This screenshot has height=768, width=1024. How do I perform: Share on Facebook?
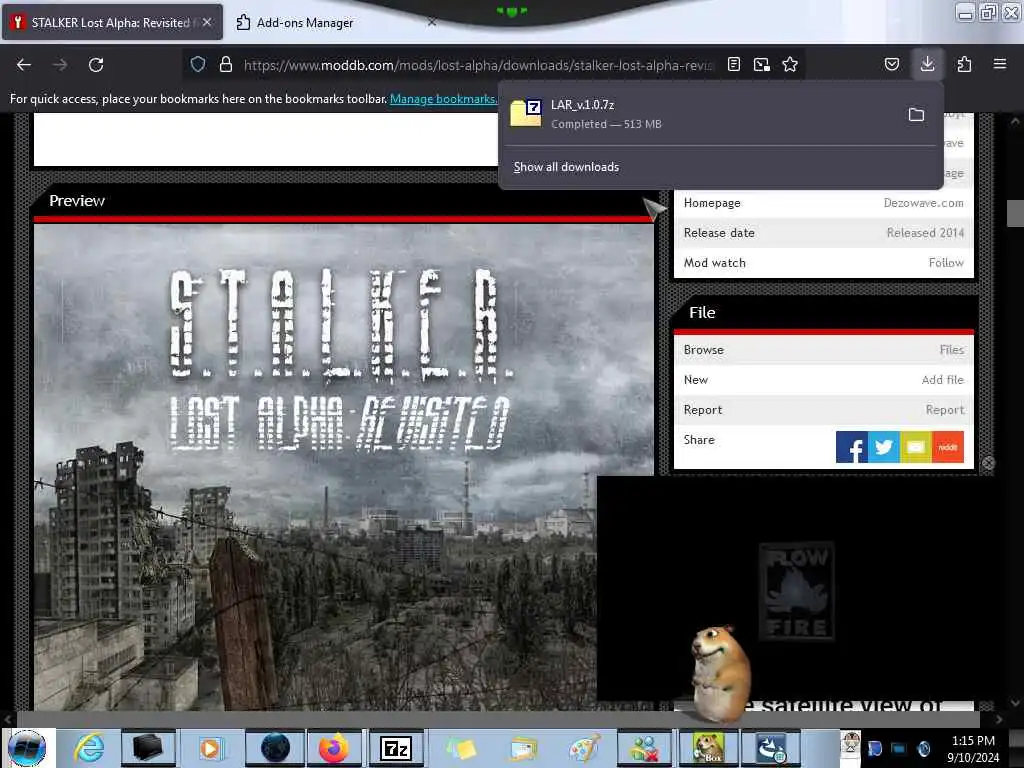coord(852,447)
